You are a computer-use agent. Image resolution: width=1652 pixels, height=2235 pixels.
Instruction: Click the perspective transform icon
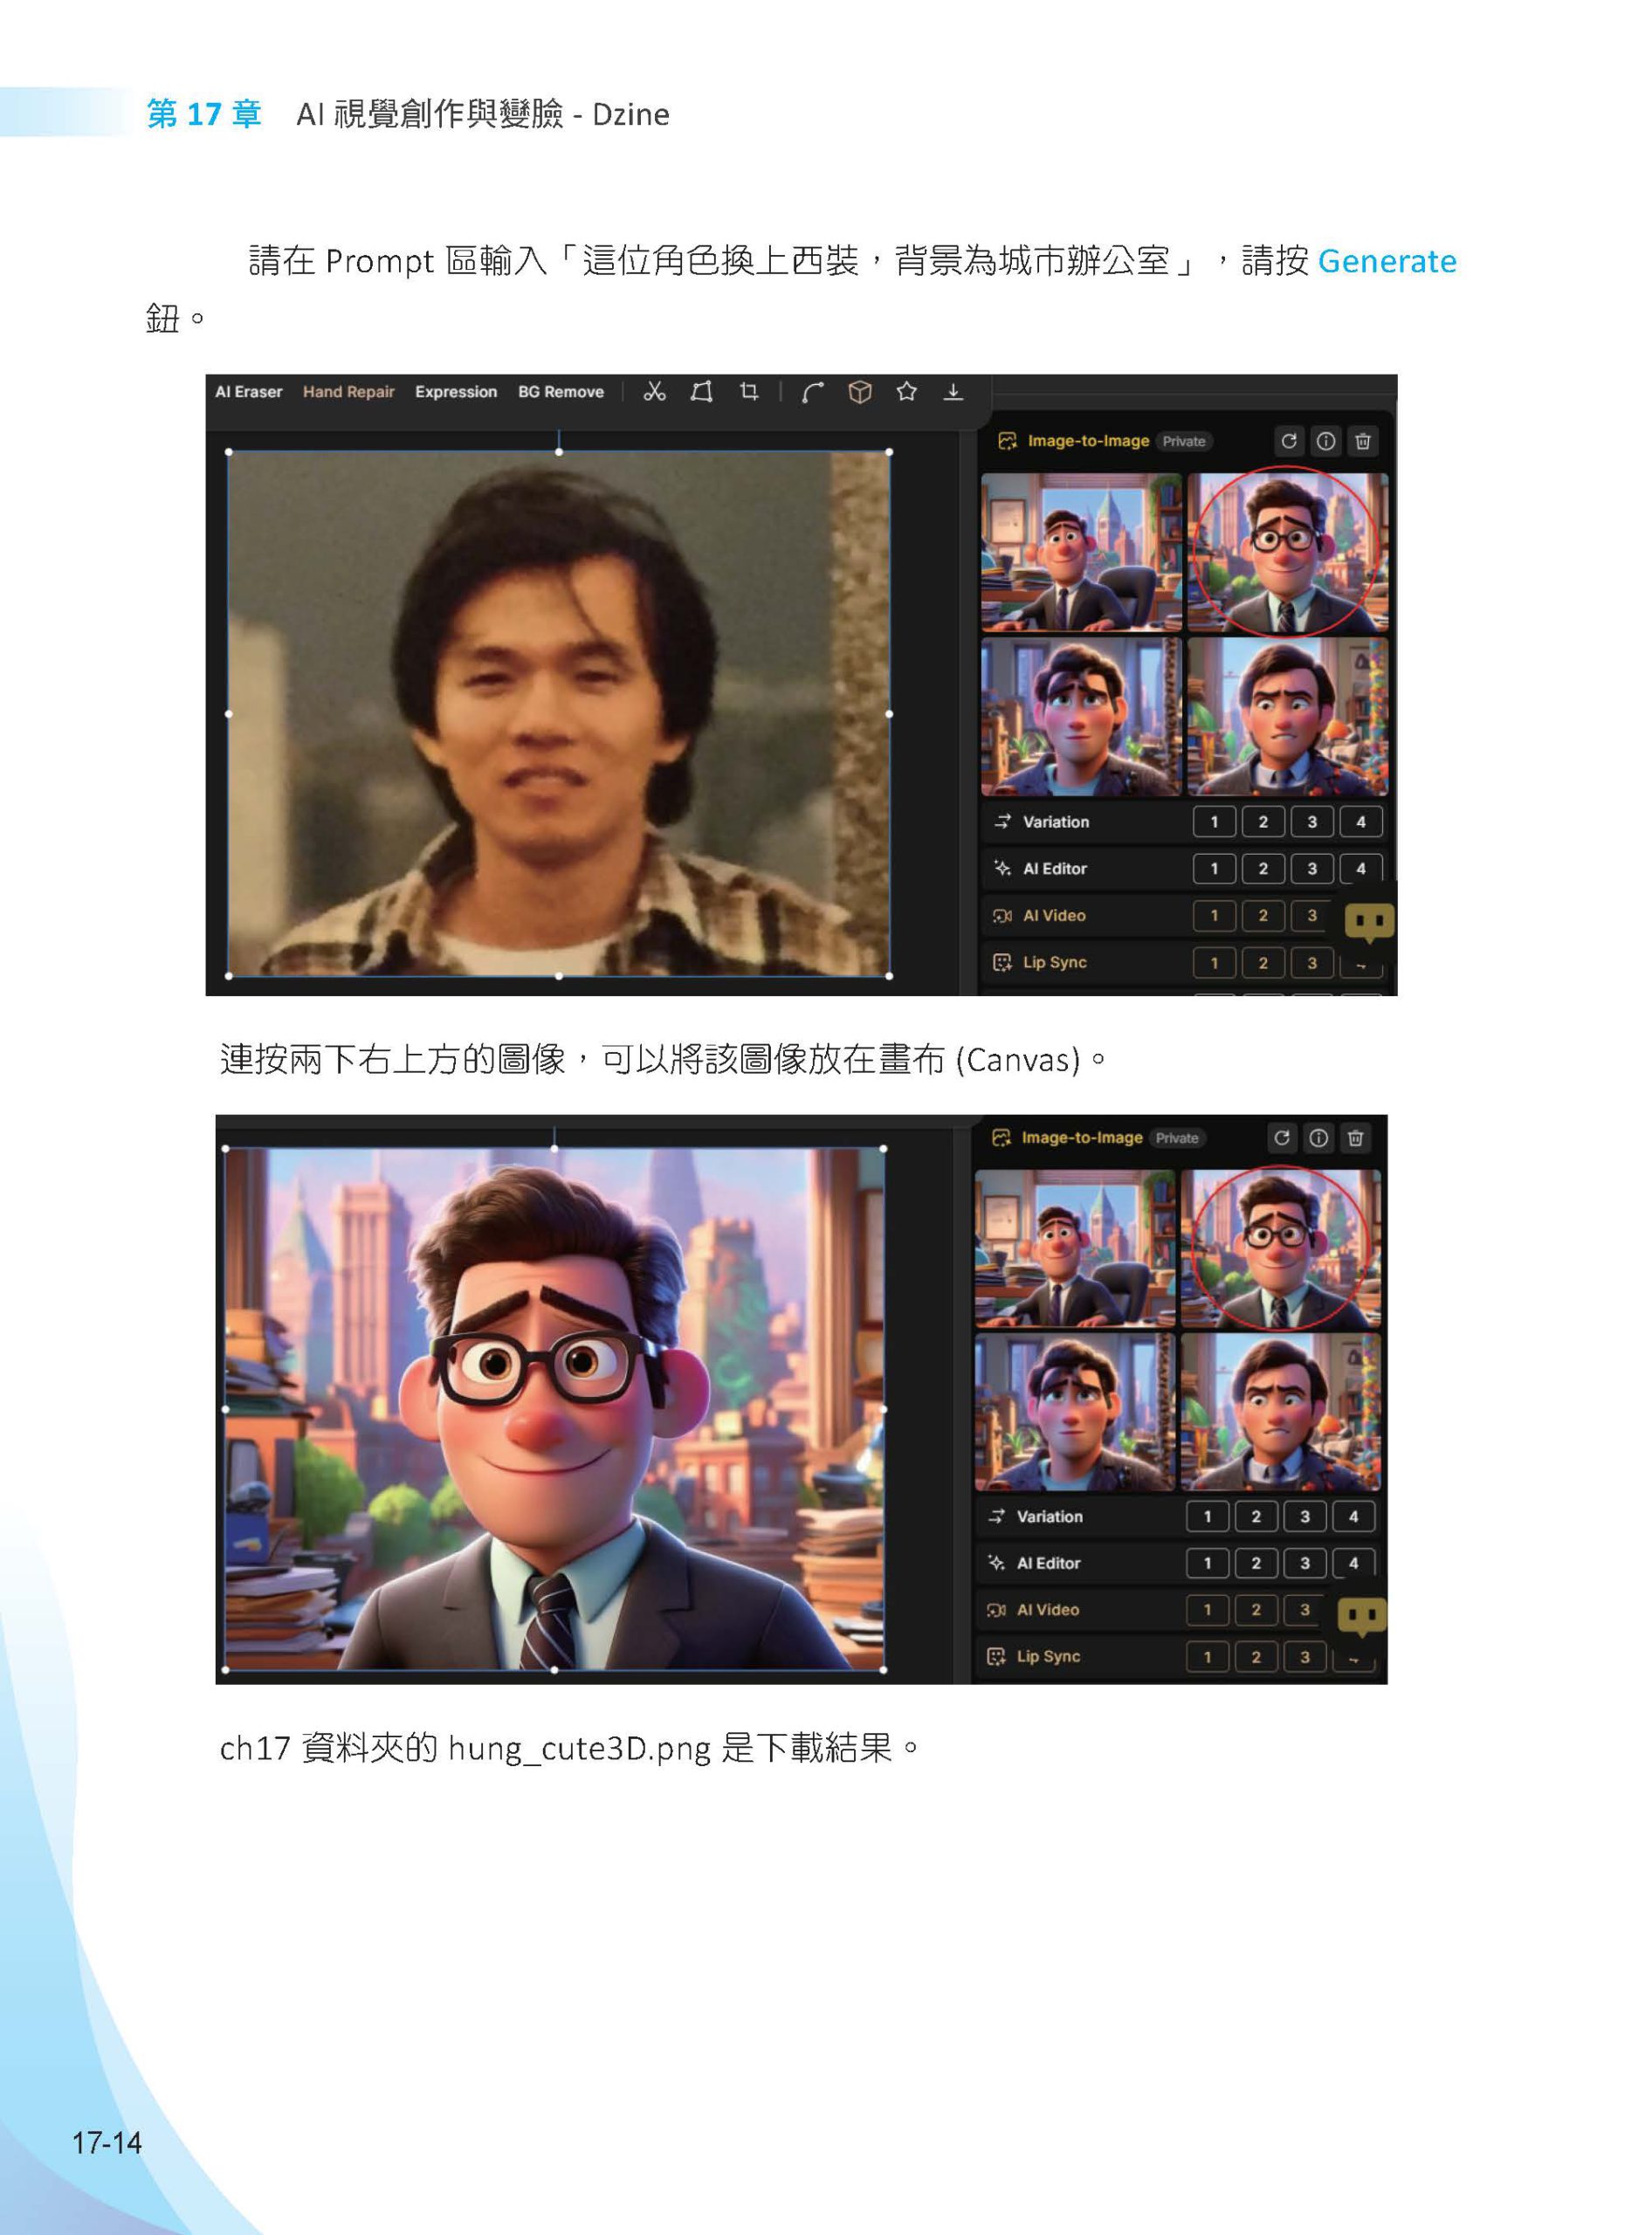click(701, 392)
